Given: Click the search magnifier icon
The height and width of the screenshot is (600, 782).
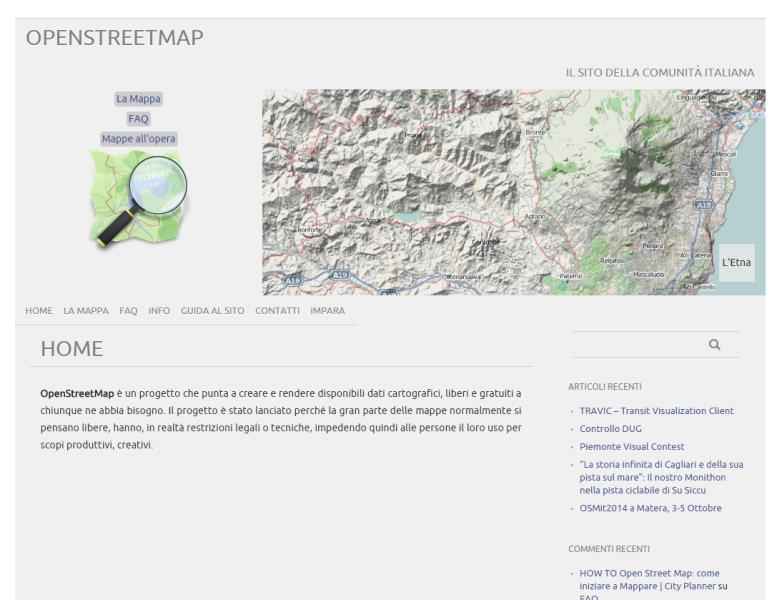Looking at the screenshot, I should tap(714, 344).
